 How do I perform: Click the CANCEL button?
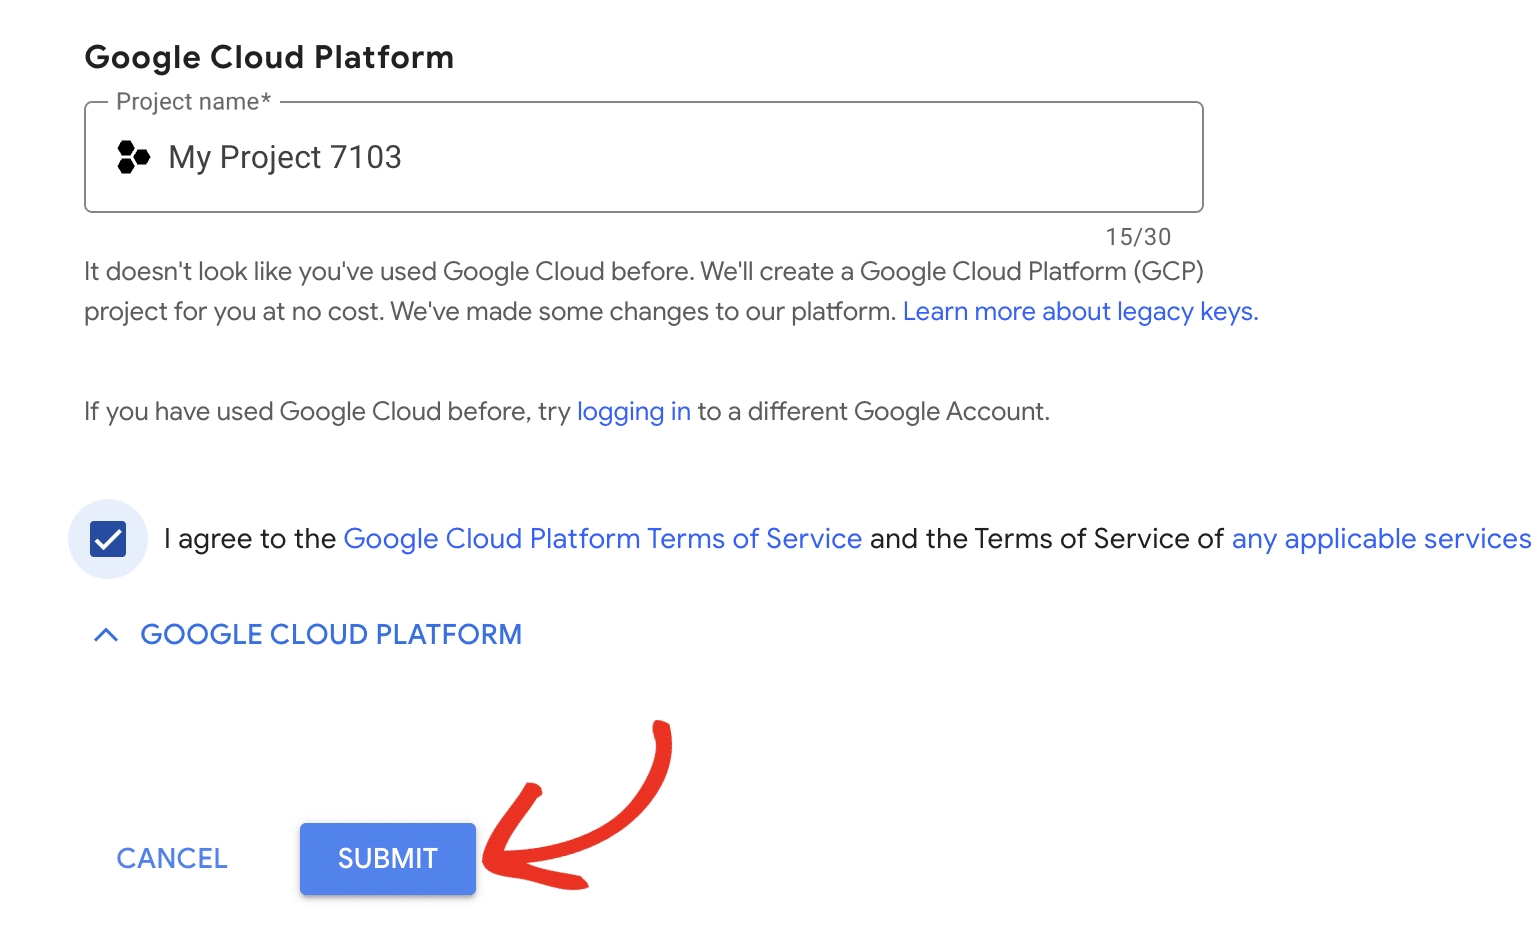[172, 859]
